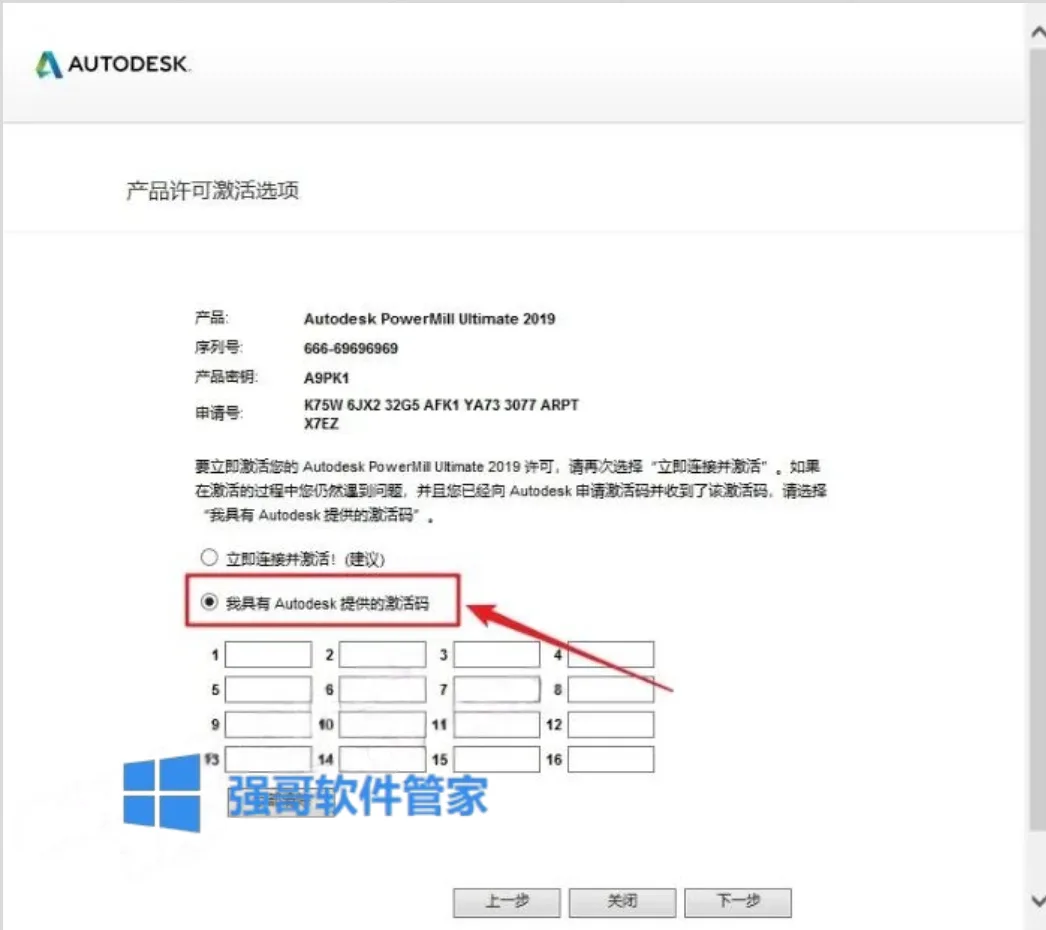The width and height of the screenshot is (1046, 930).
Task: Click activation code field 13
Action: coord(268,759)
